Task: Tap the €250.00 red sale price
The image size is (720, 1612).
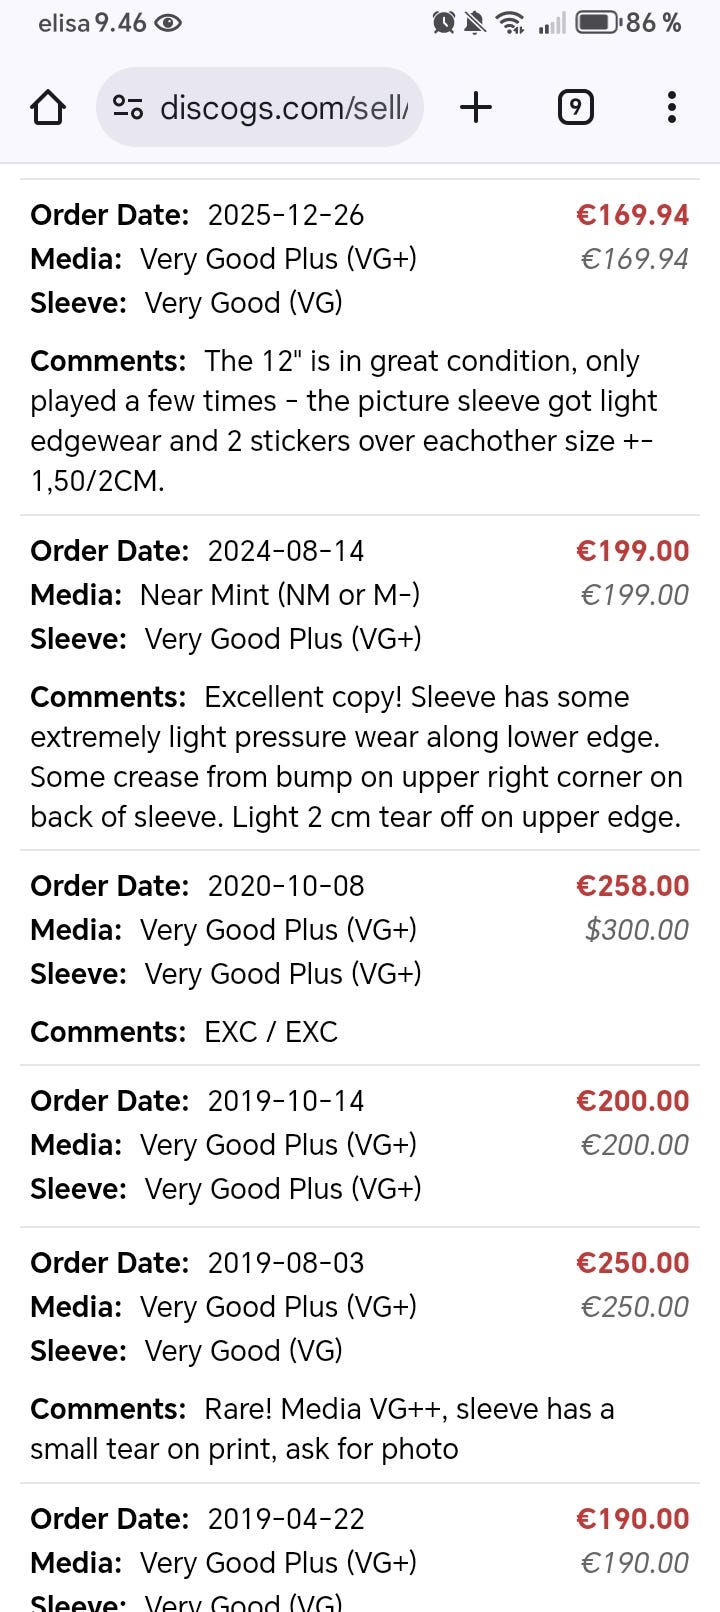Action: (x=632, y=1263)
